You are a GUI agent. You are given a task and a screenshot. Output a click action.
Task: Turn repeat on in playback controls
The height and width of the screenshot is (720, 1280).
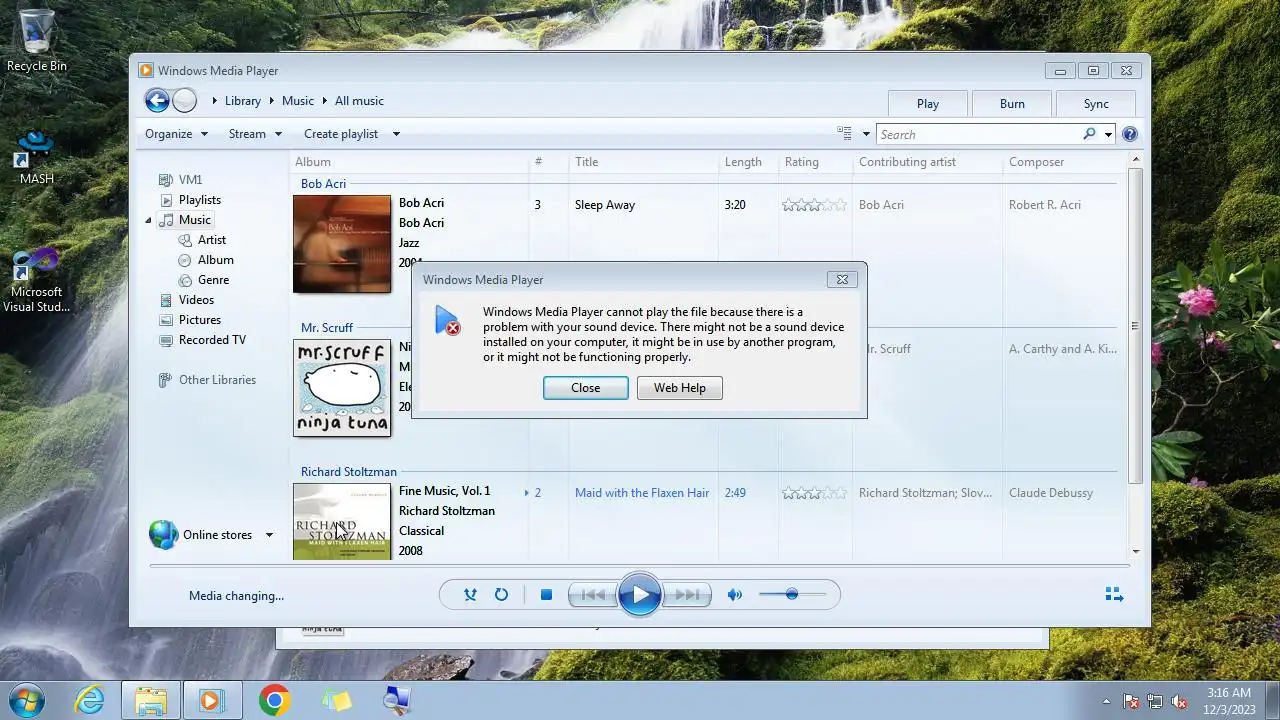(501, 595)
